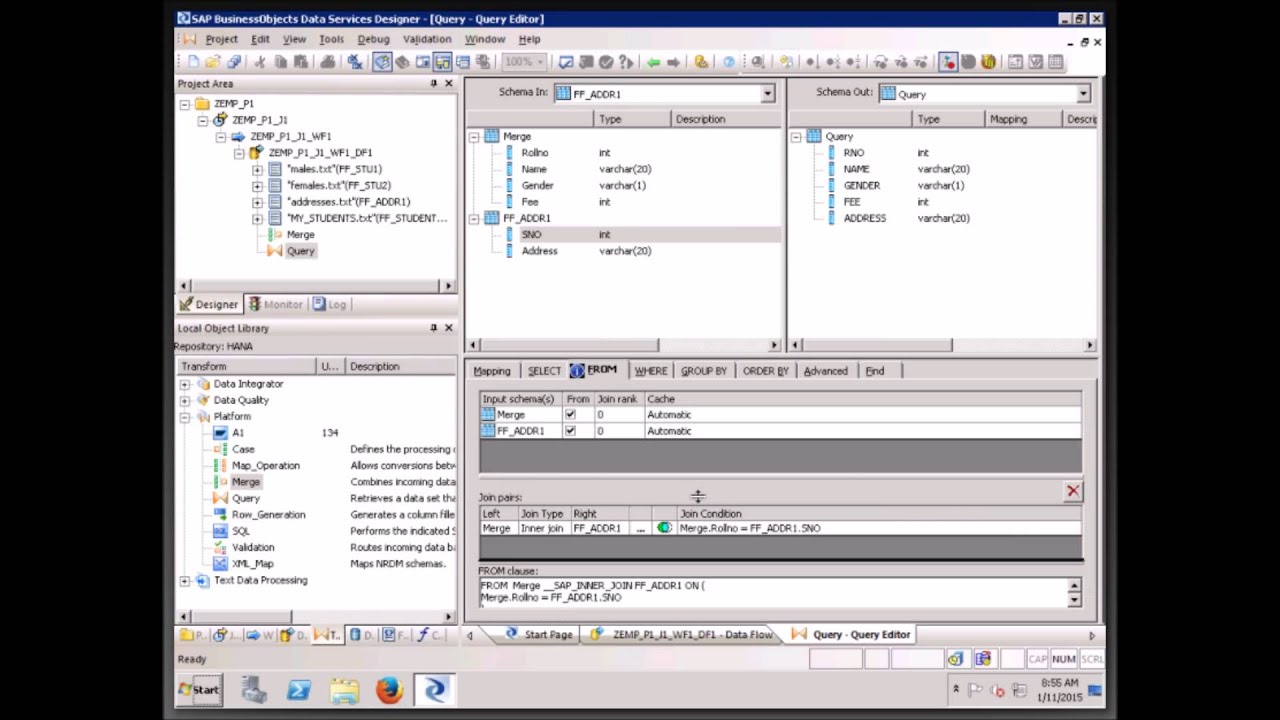This screenshot has width=1280, height=720.
Task: Open the Project menu
Action: (222, 39)
